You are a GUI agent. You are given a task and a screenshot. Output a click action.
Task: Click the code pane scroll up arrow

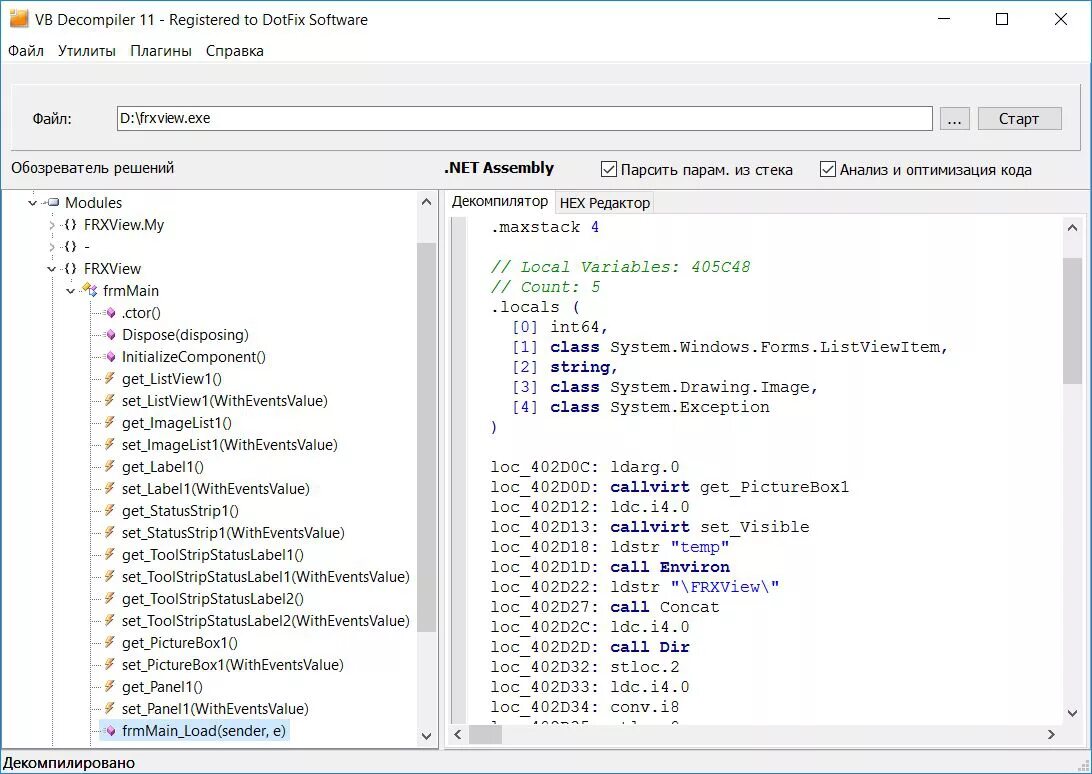pos(1072,227)
